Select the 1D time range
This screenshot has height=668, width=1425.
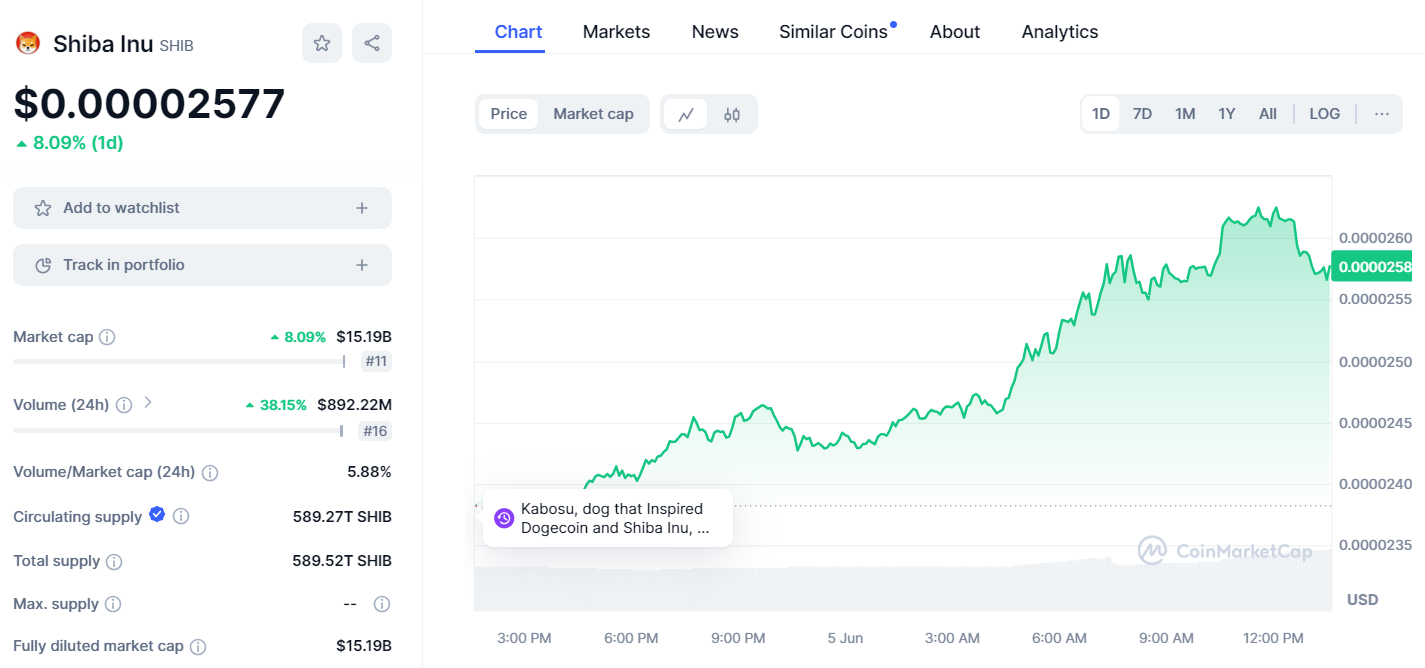[1101, 114]
